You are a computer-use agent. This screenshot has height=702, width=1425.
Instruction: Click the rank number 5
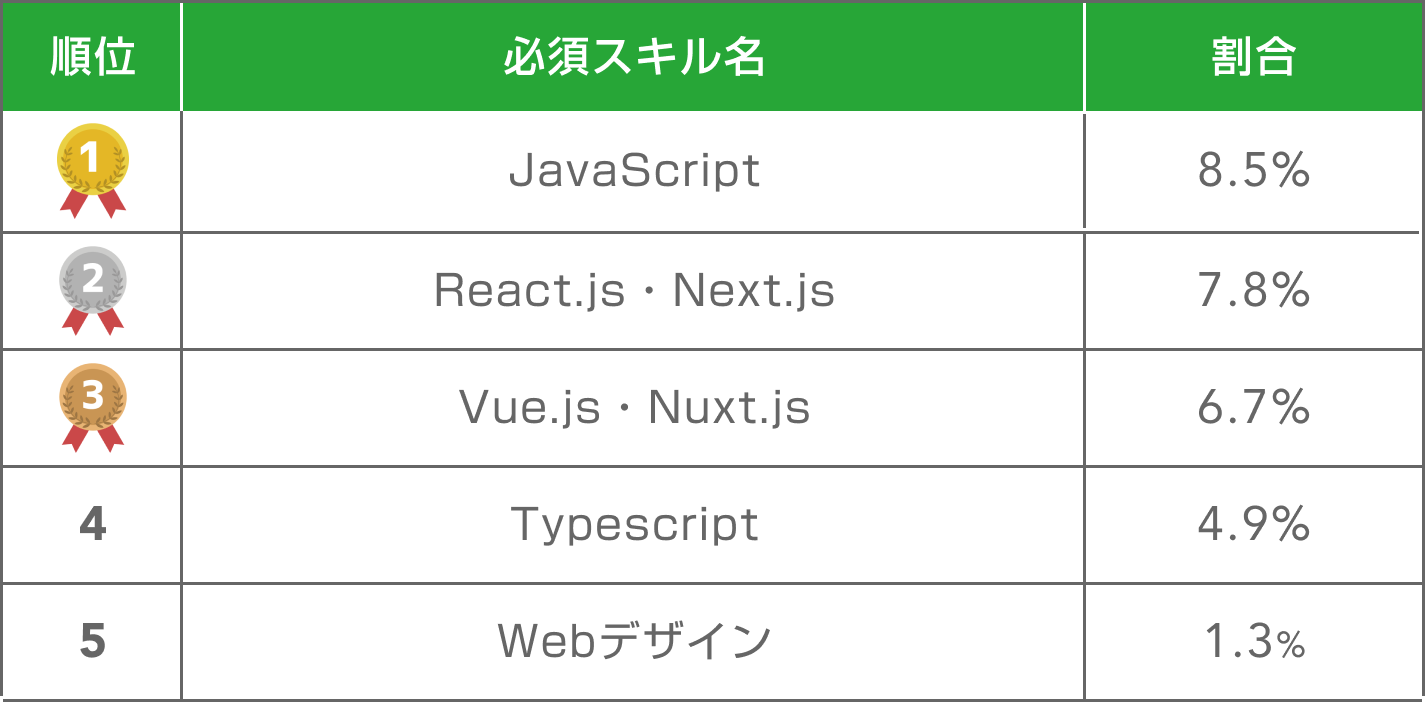click(92, 642)
